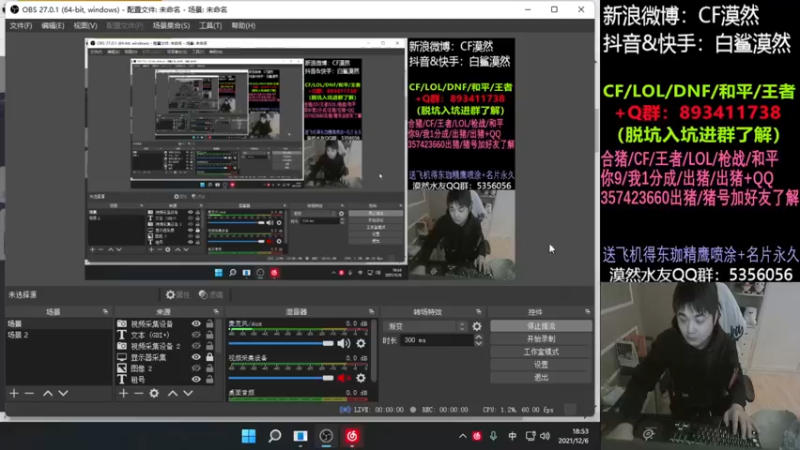Image resolution: width=800 pixels, height=450 pixels.
Task: Add a new scene with the plus icon in 场景 panel
Action: pos(14,393)
